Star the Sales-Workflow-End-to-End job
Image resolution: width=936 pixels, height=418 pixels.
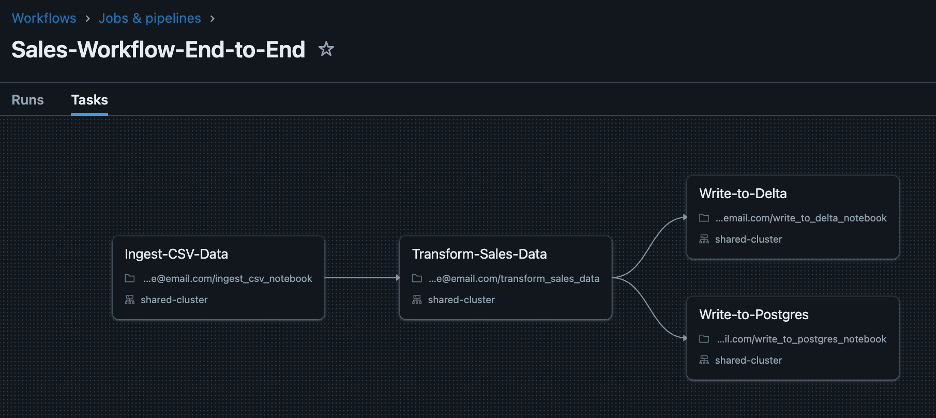(326, 49)
